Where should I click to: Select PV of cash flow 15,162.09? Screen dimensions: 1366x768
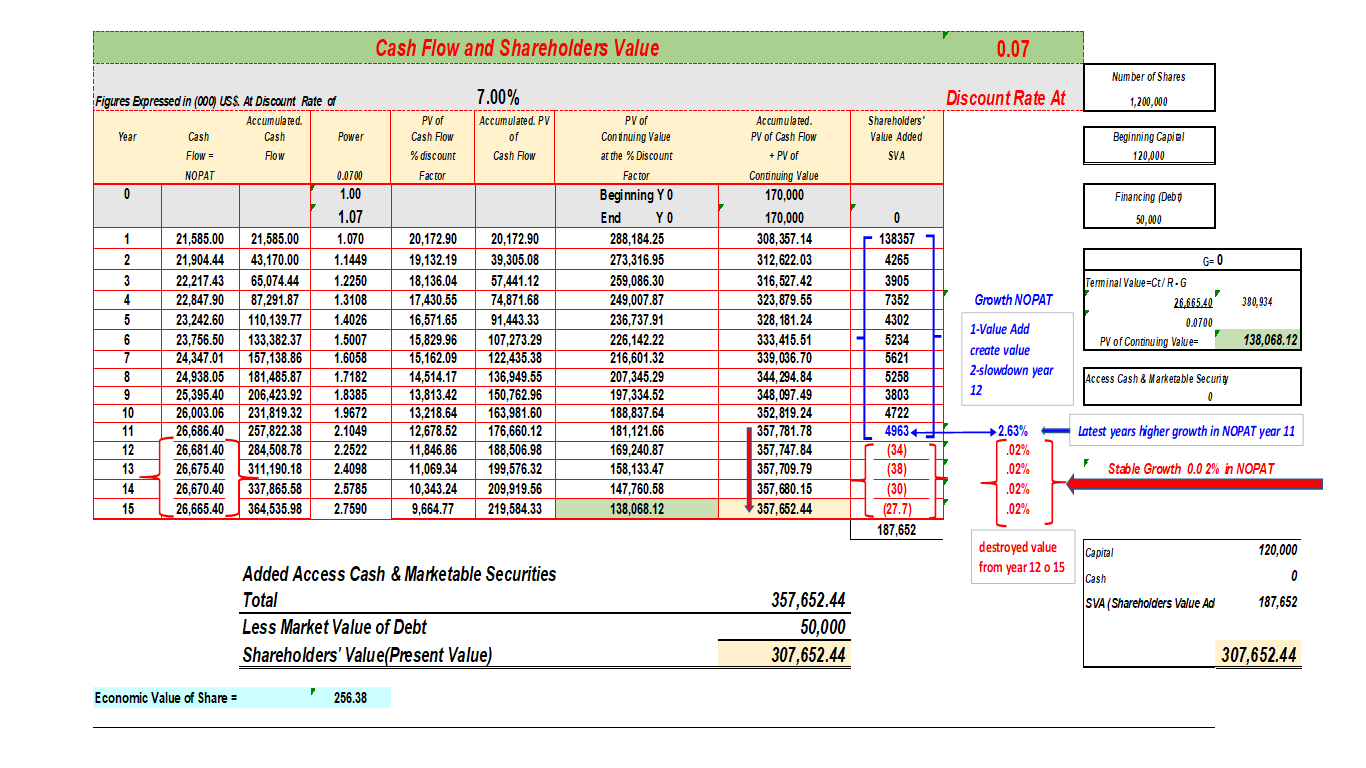tap(433, 360)
